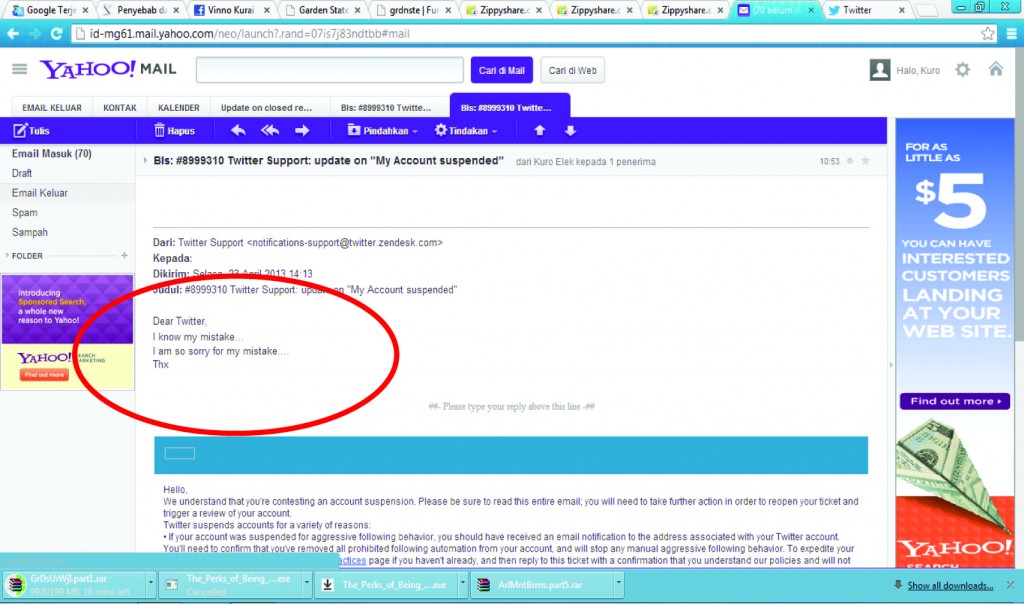
Task: Open the KALENDER tab
Action: [178, 108]
